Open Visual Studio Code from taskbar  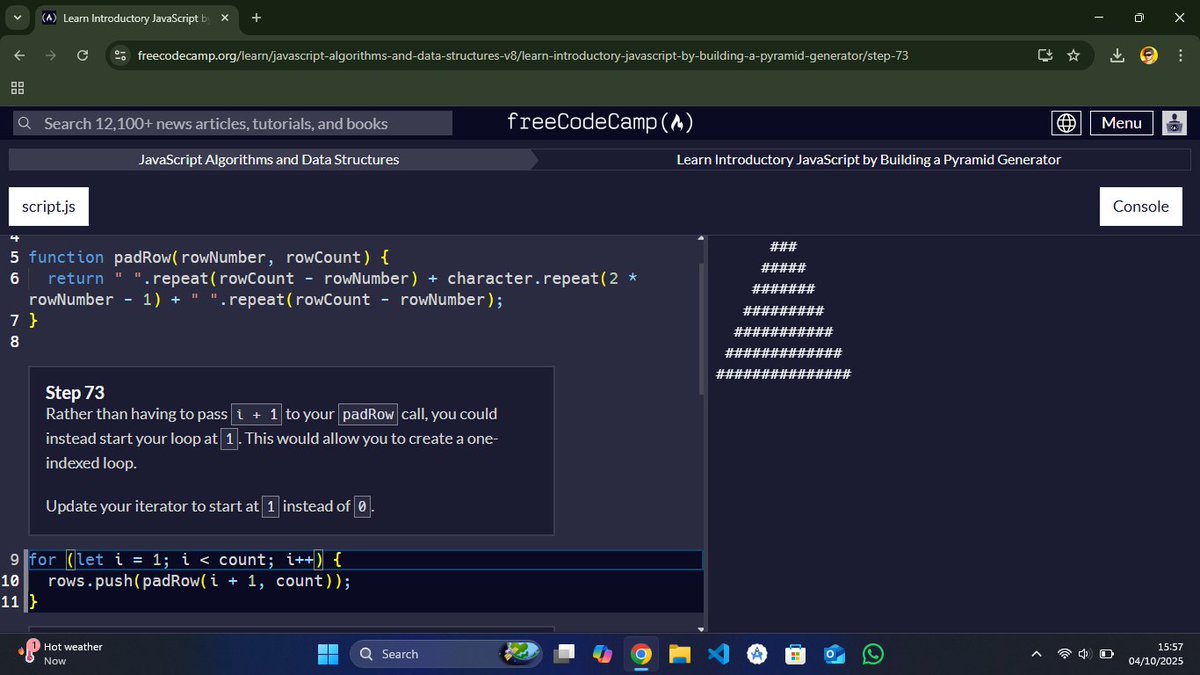coord(718,654)
